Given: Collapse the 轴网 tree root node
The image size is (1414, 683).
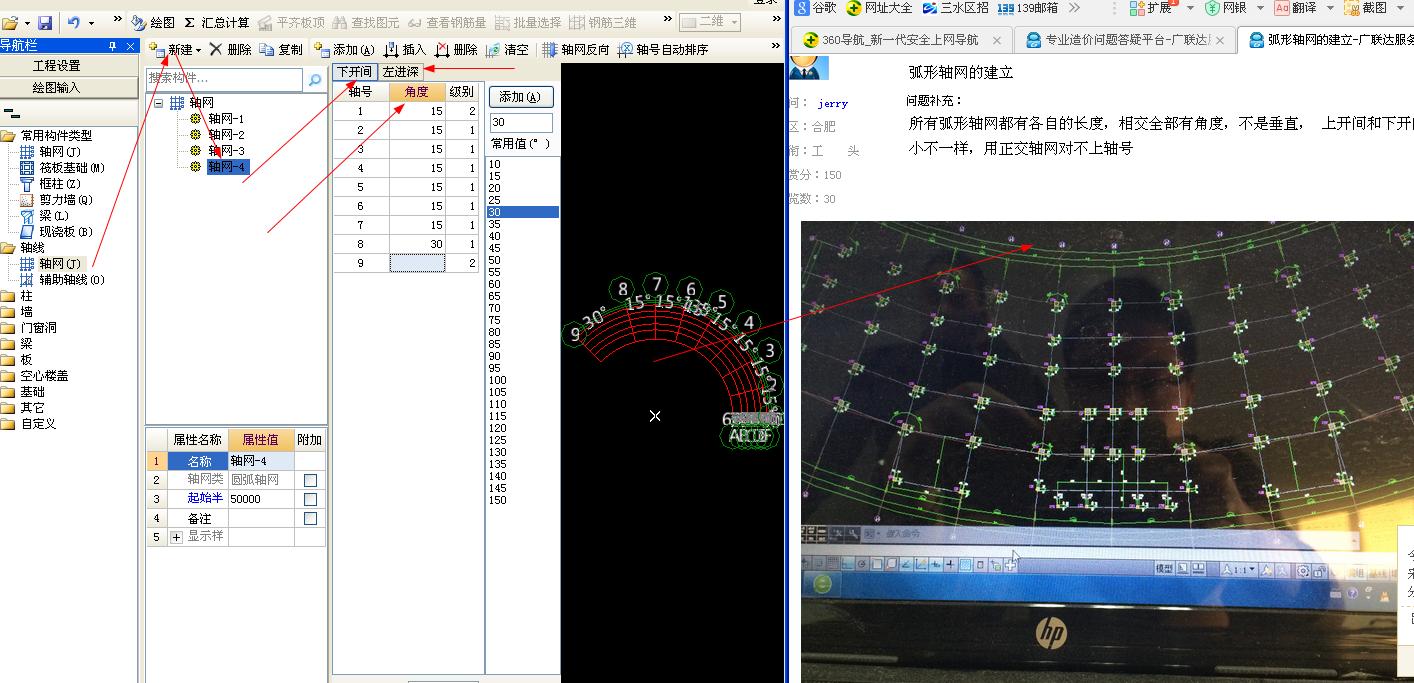Looking at the screenshot, I should [x=158, y=102].
